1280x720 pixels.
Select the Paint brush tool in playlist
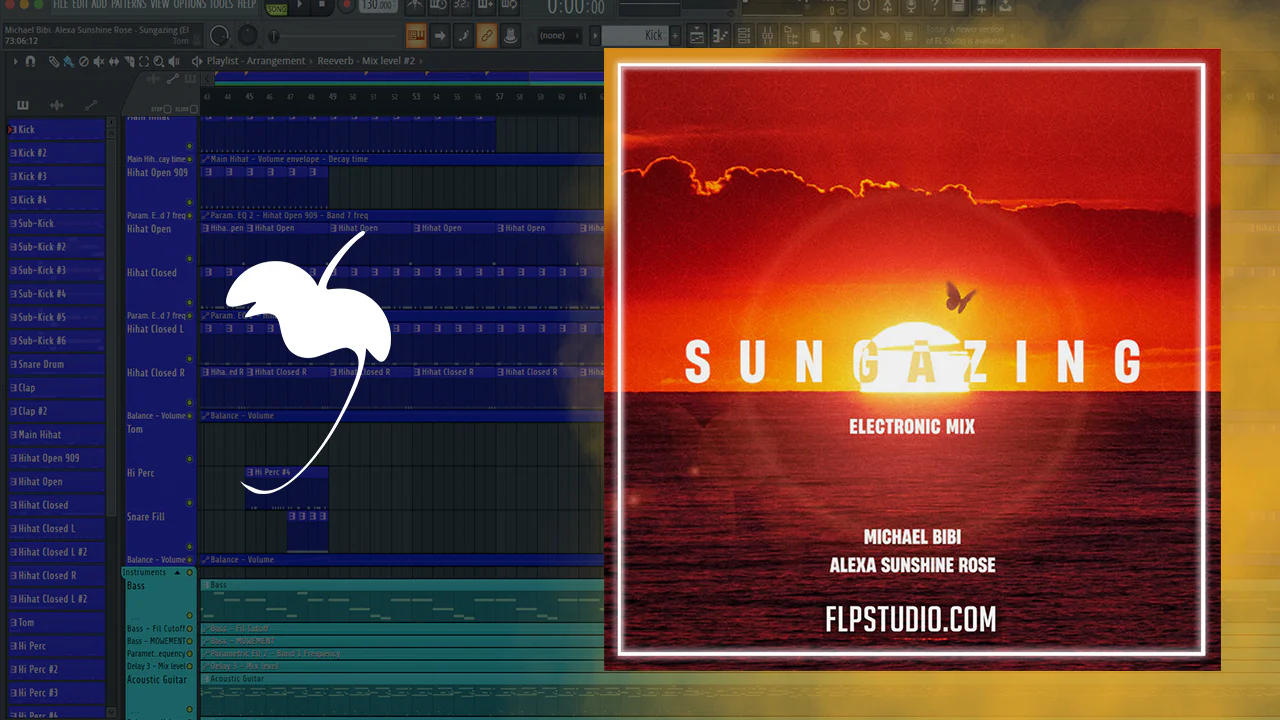(x=68, y=61)
